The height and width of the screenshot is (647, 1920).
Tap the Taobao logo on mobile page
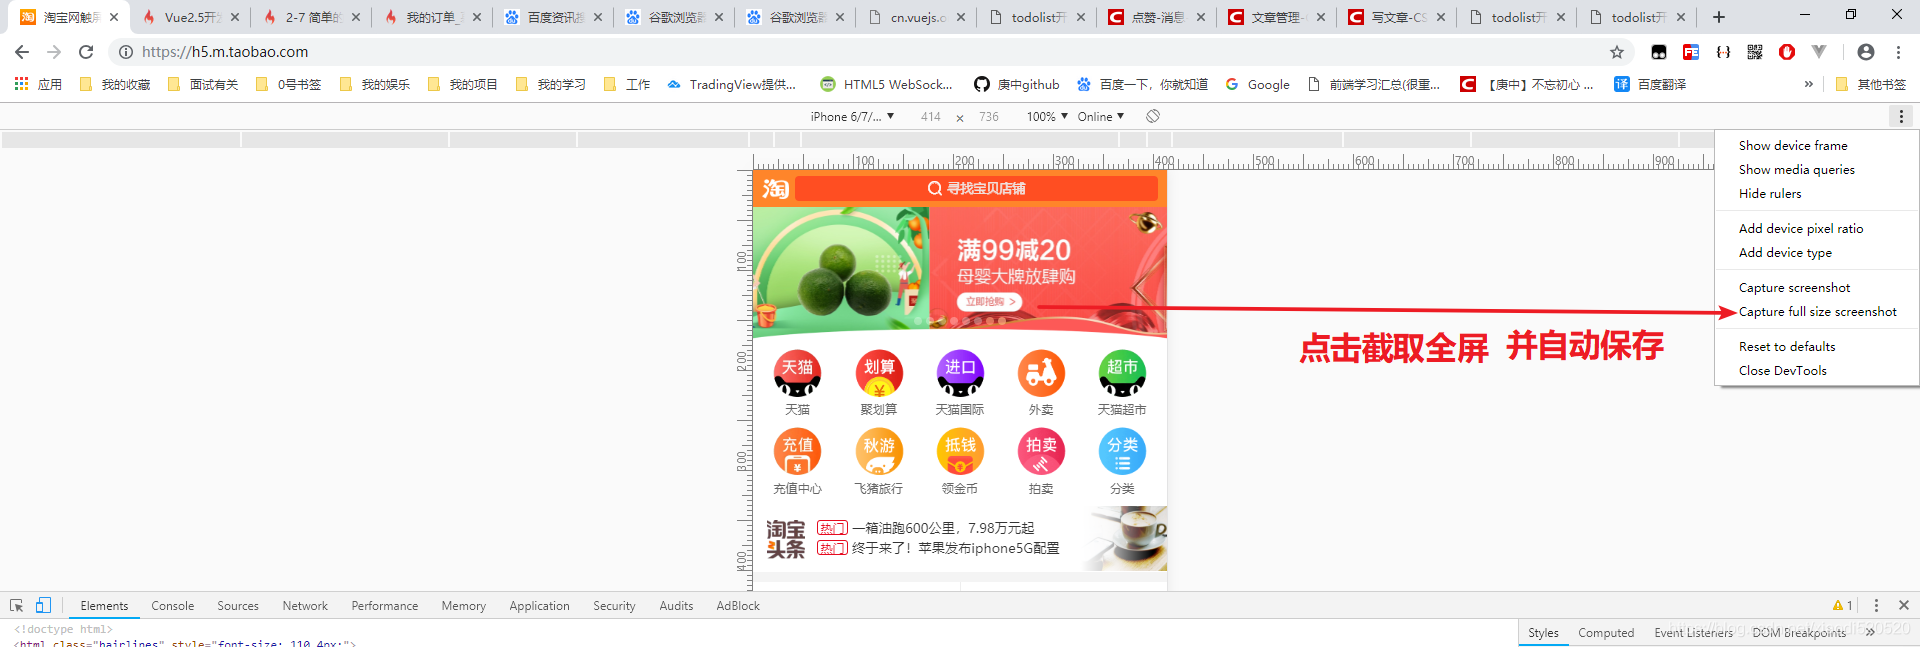[775, 188]
